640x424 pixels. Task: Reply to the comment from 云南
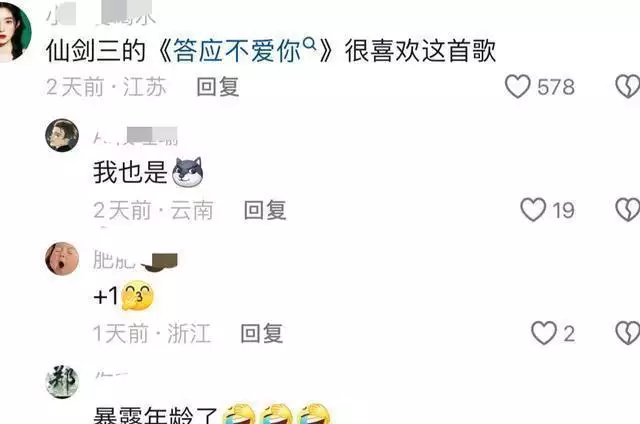point(265,210)
